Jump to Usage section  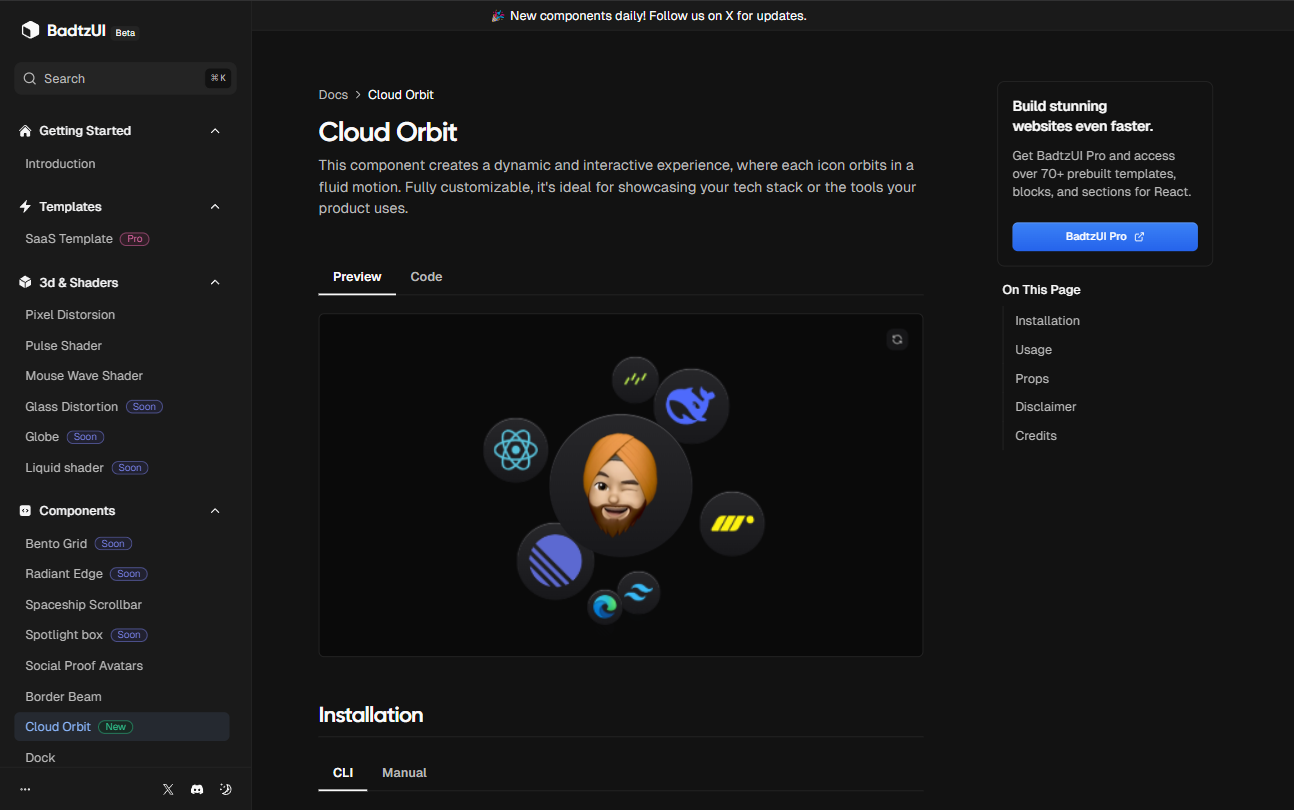tap(1033, 350)
